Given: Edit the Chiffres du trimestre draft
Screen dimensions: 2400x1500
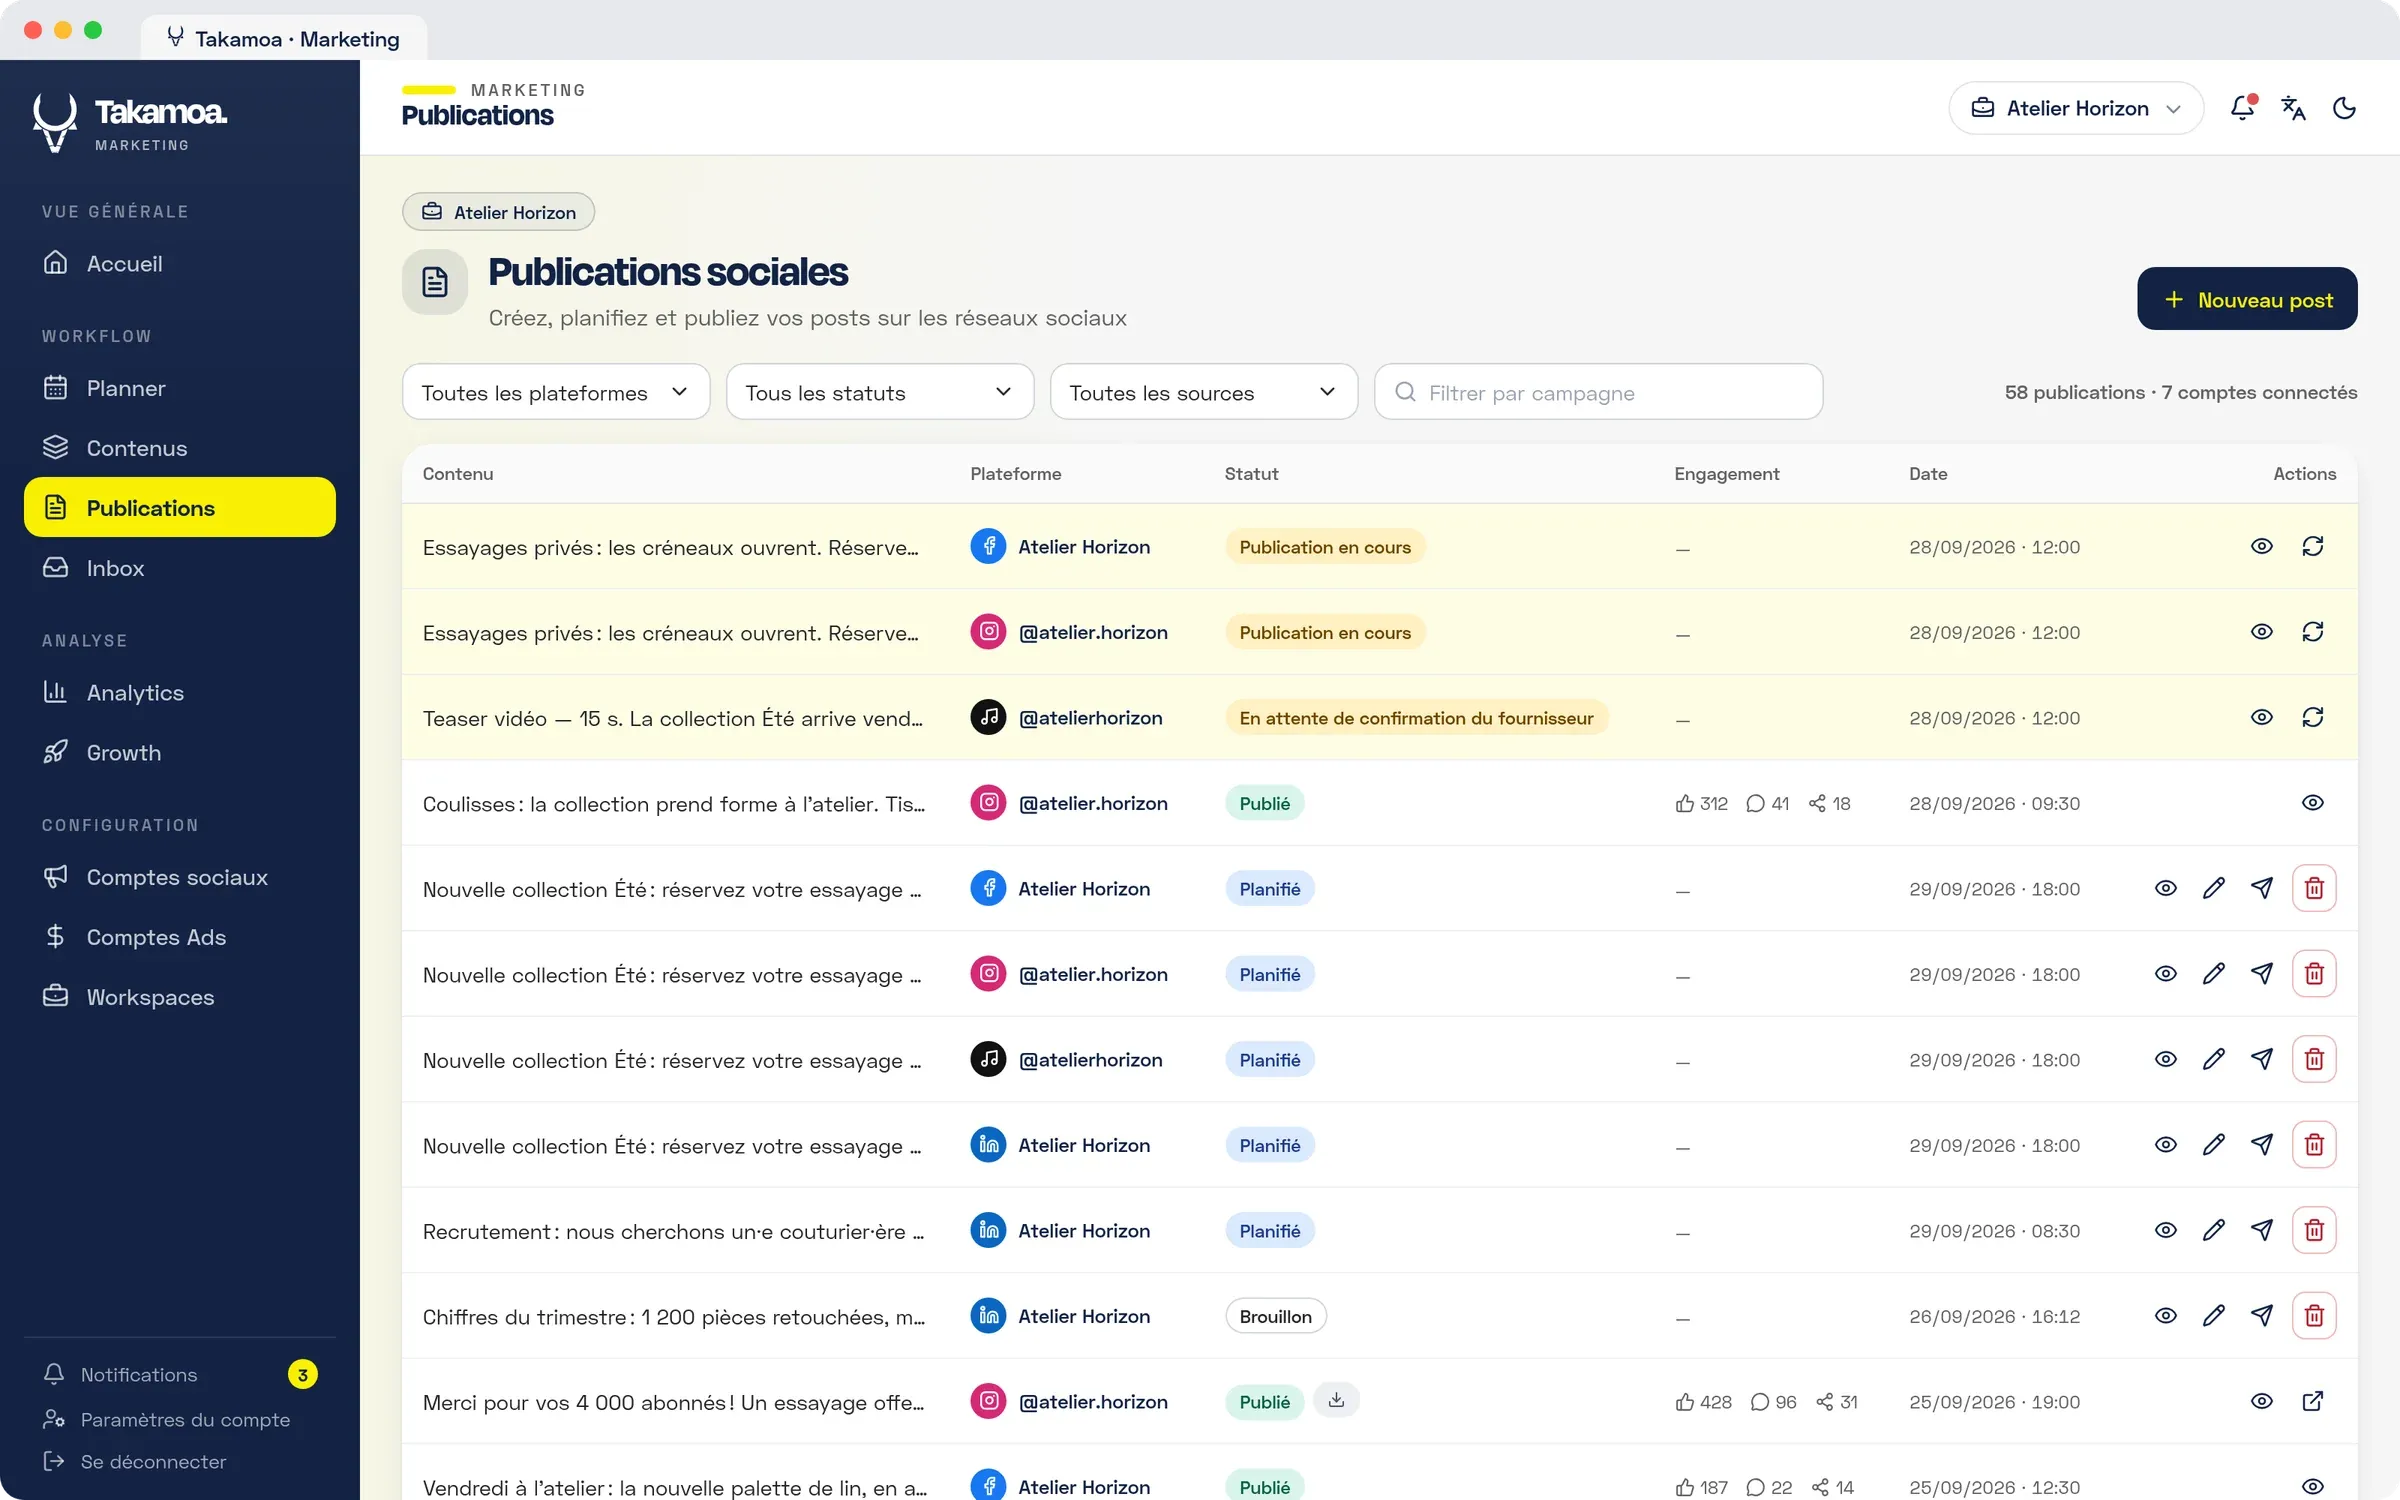Looking at the screenshot, I should tap(2214, 1316).
